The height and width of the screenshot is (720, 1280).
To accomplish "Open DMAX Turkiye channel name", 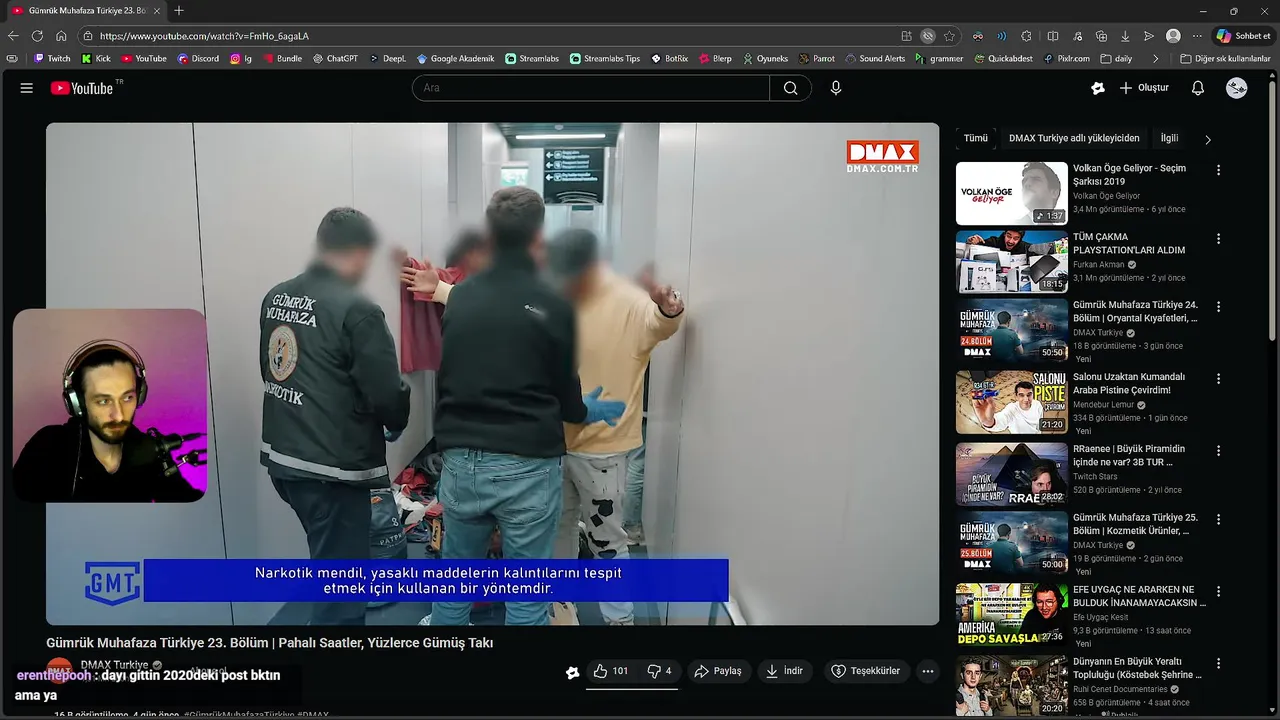I will (114, 664).
